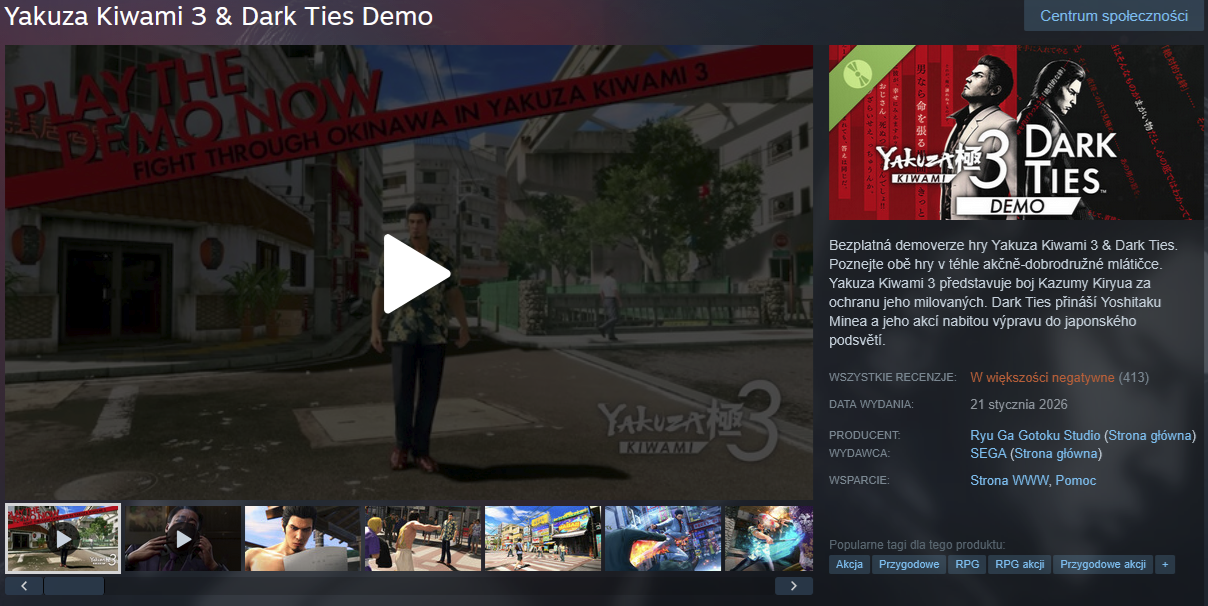Select the Akcja tag
This screenshot has height=606, width=1208.
click(849, 564)
